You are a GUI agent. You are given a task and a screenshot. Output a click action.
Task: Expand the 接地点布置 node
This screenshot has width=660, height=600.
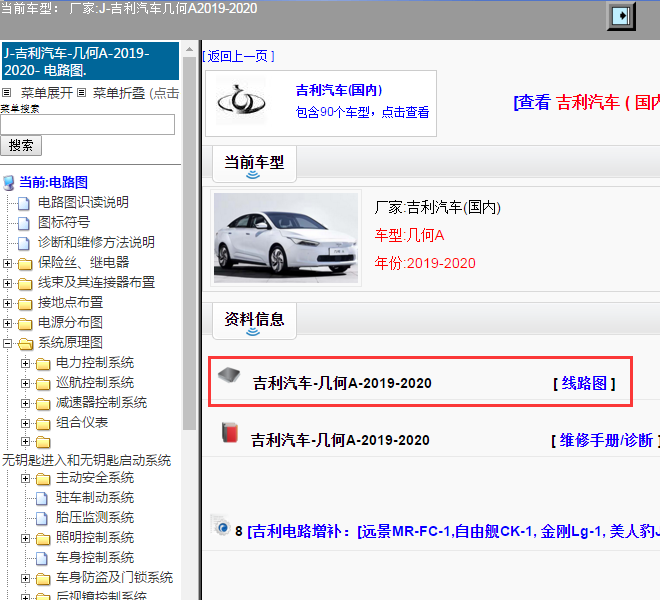pyautogui.click(x=7, y=303)
